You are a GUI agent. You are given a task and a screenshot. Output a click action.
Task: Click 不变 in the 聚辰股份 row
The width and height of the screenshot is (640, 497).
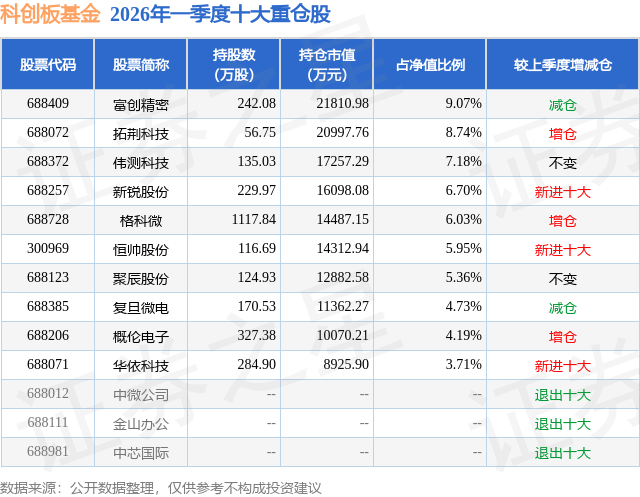point(563,279)
